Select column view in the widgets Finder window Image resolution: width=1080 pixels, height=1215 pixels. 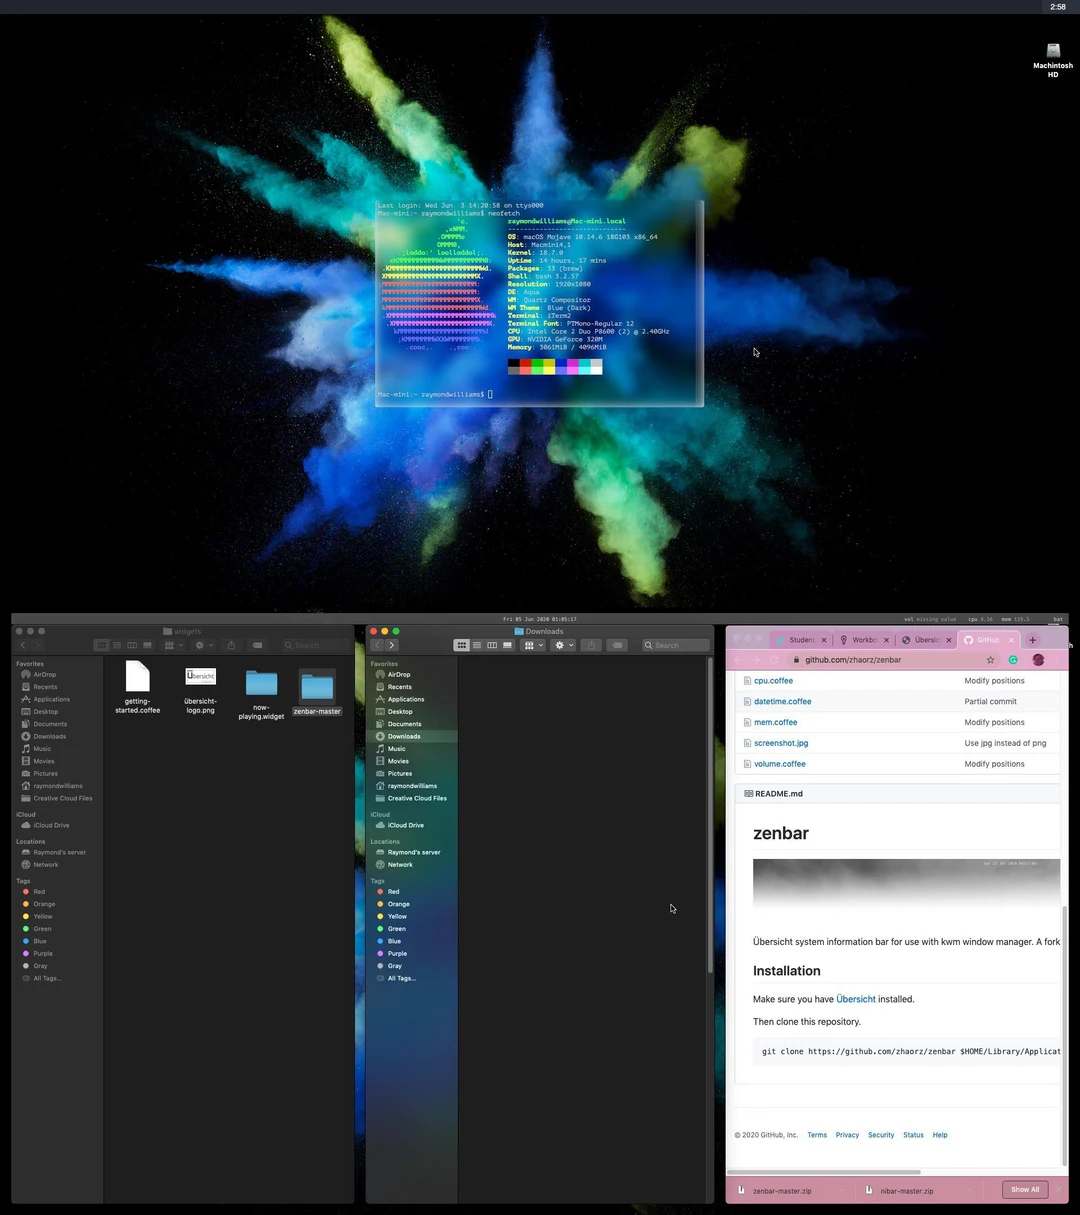pyautogui.click(x=132, y=645)
